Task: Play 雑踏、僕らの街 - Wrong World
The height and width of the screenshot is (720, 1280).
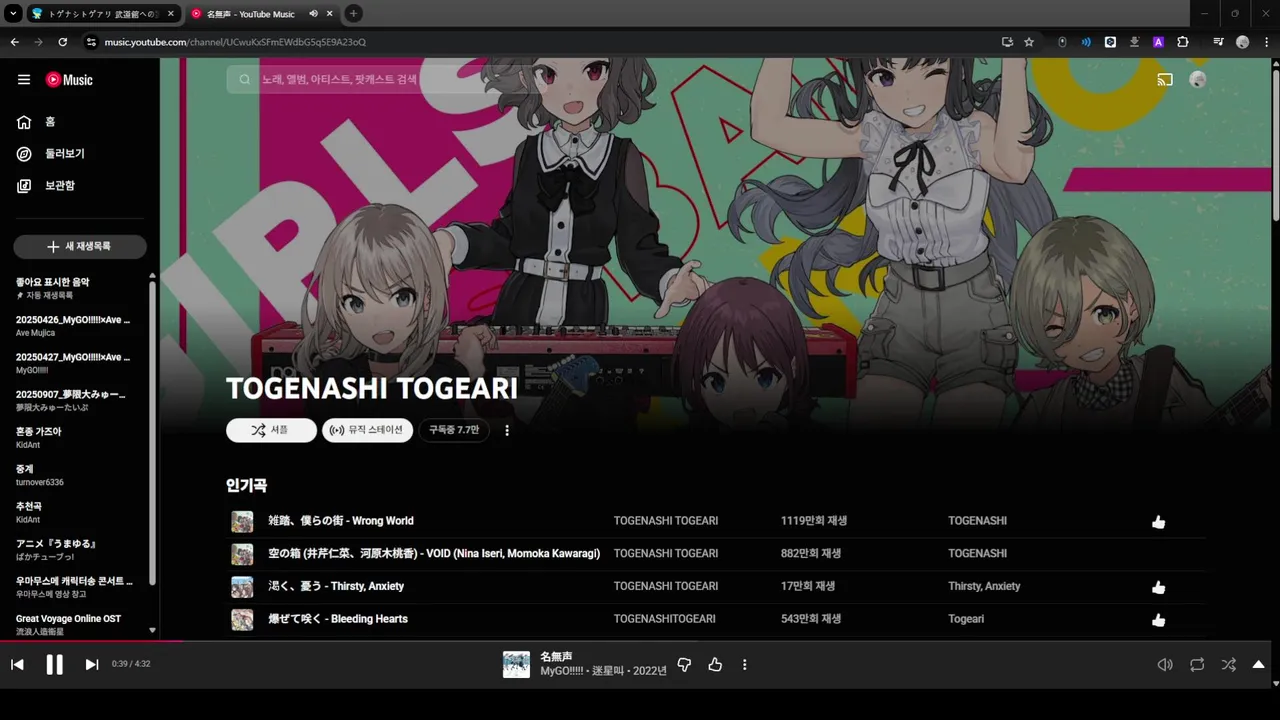Action: [x=341, y=521]
